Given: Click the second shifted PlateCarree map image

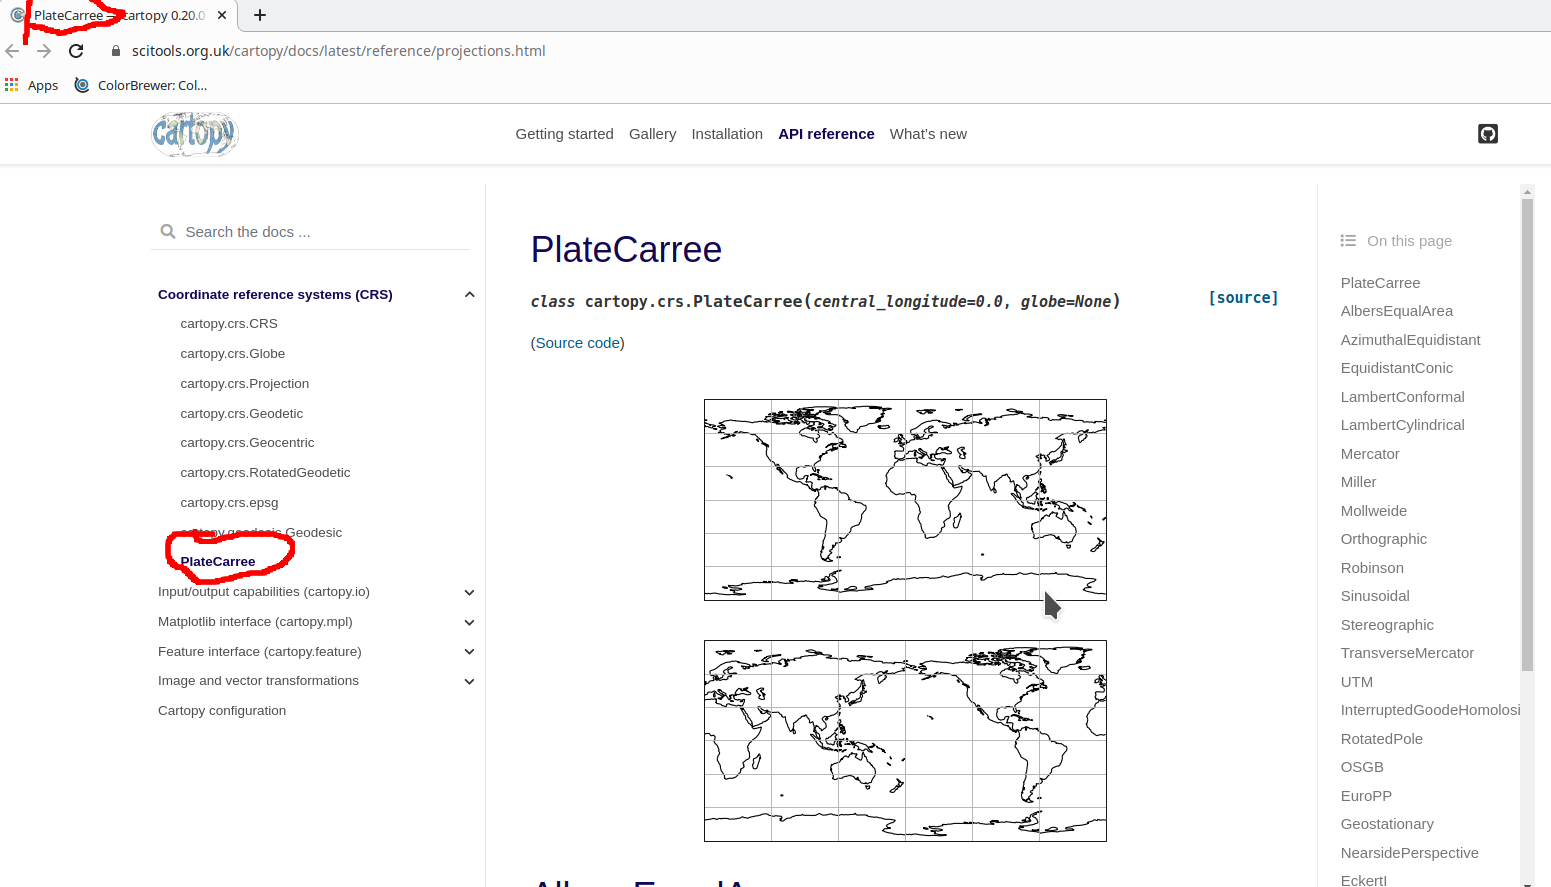Looking at the screenshot, I should [905, 741].
